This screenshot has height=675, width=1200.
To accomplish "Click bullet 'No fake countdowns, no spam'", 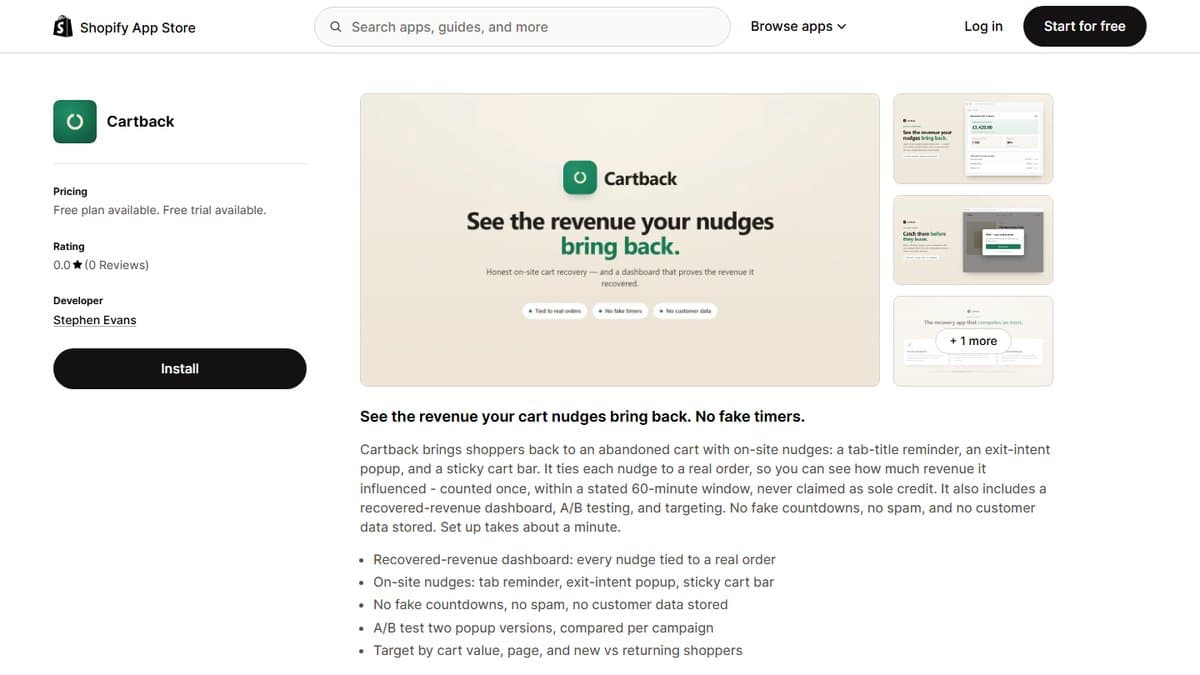I will (550, 605).
